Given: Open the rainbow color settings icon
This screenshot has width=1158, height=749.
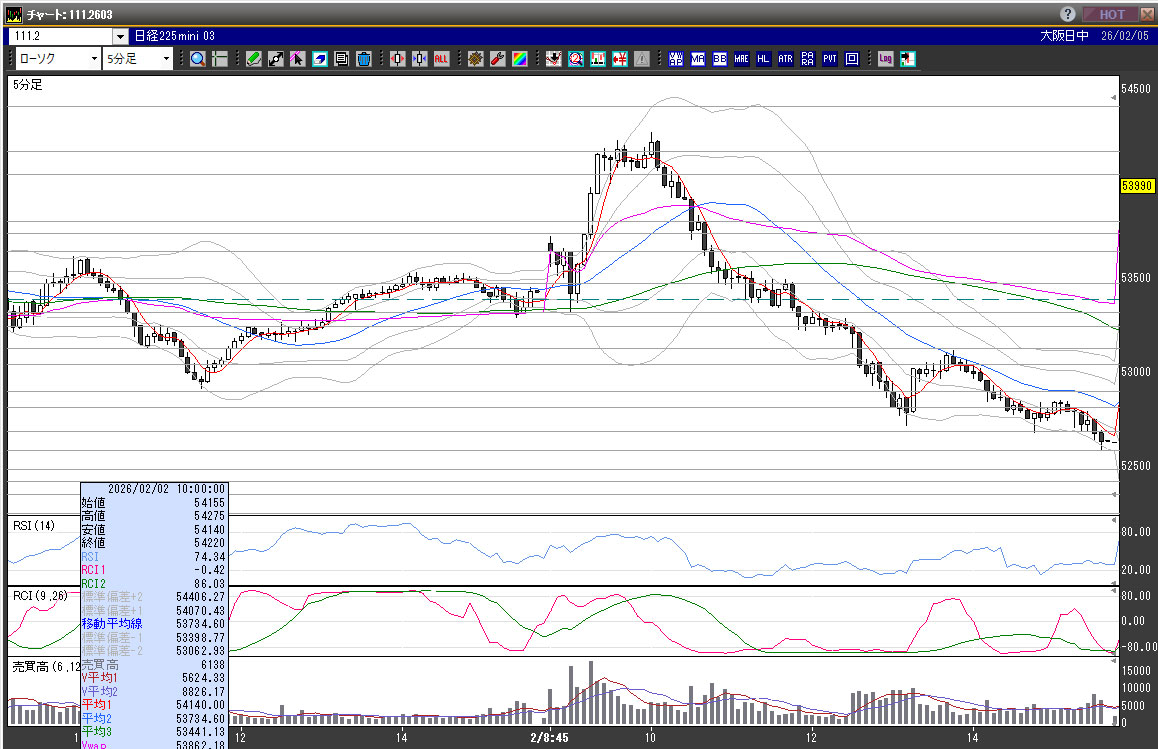Looking at the screenshot, I should point(519,59).
